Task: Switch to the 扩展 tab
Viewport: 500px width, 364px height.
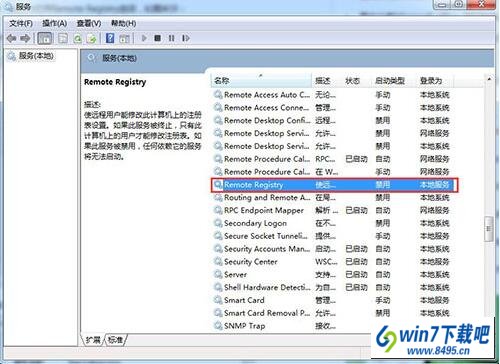Action: coord(93,340)
